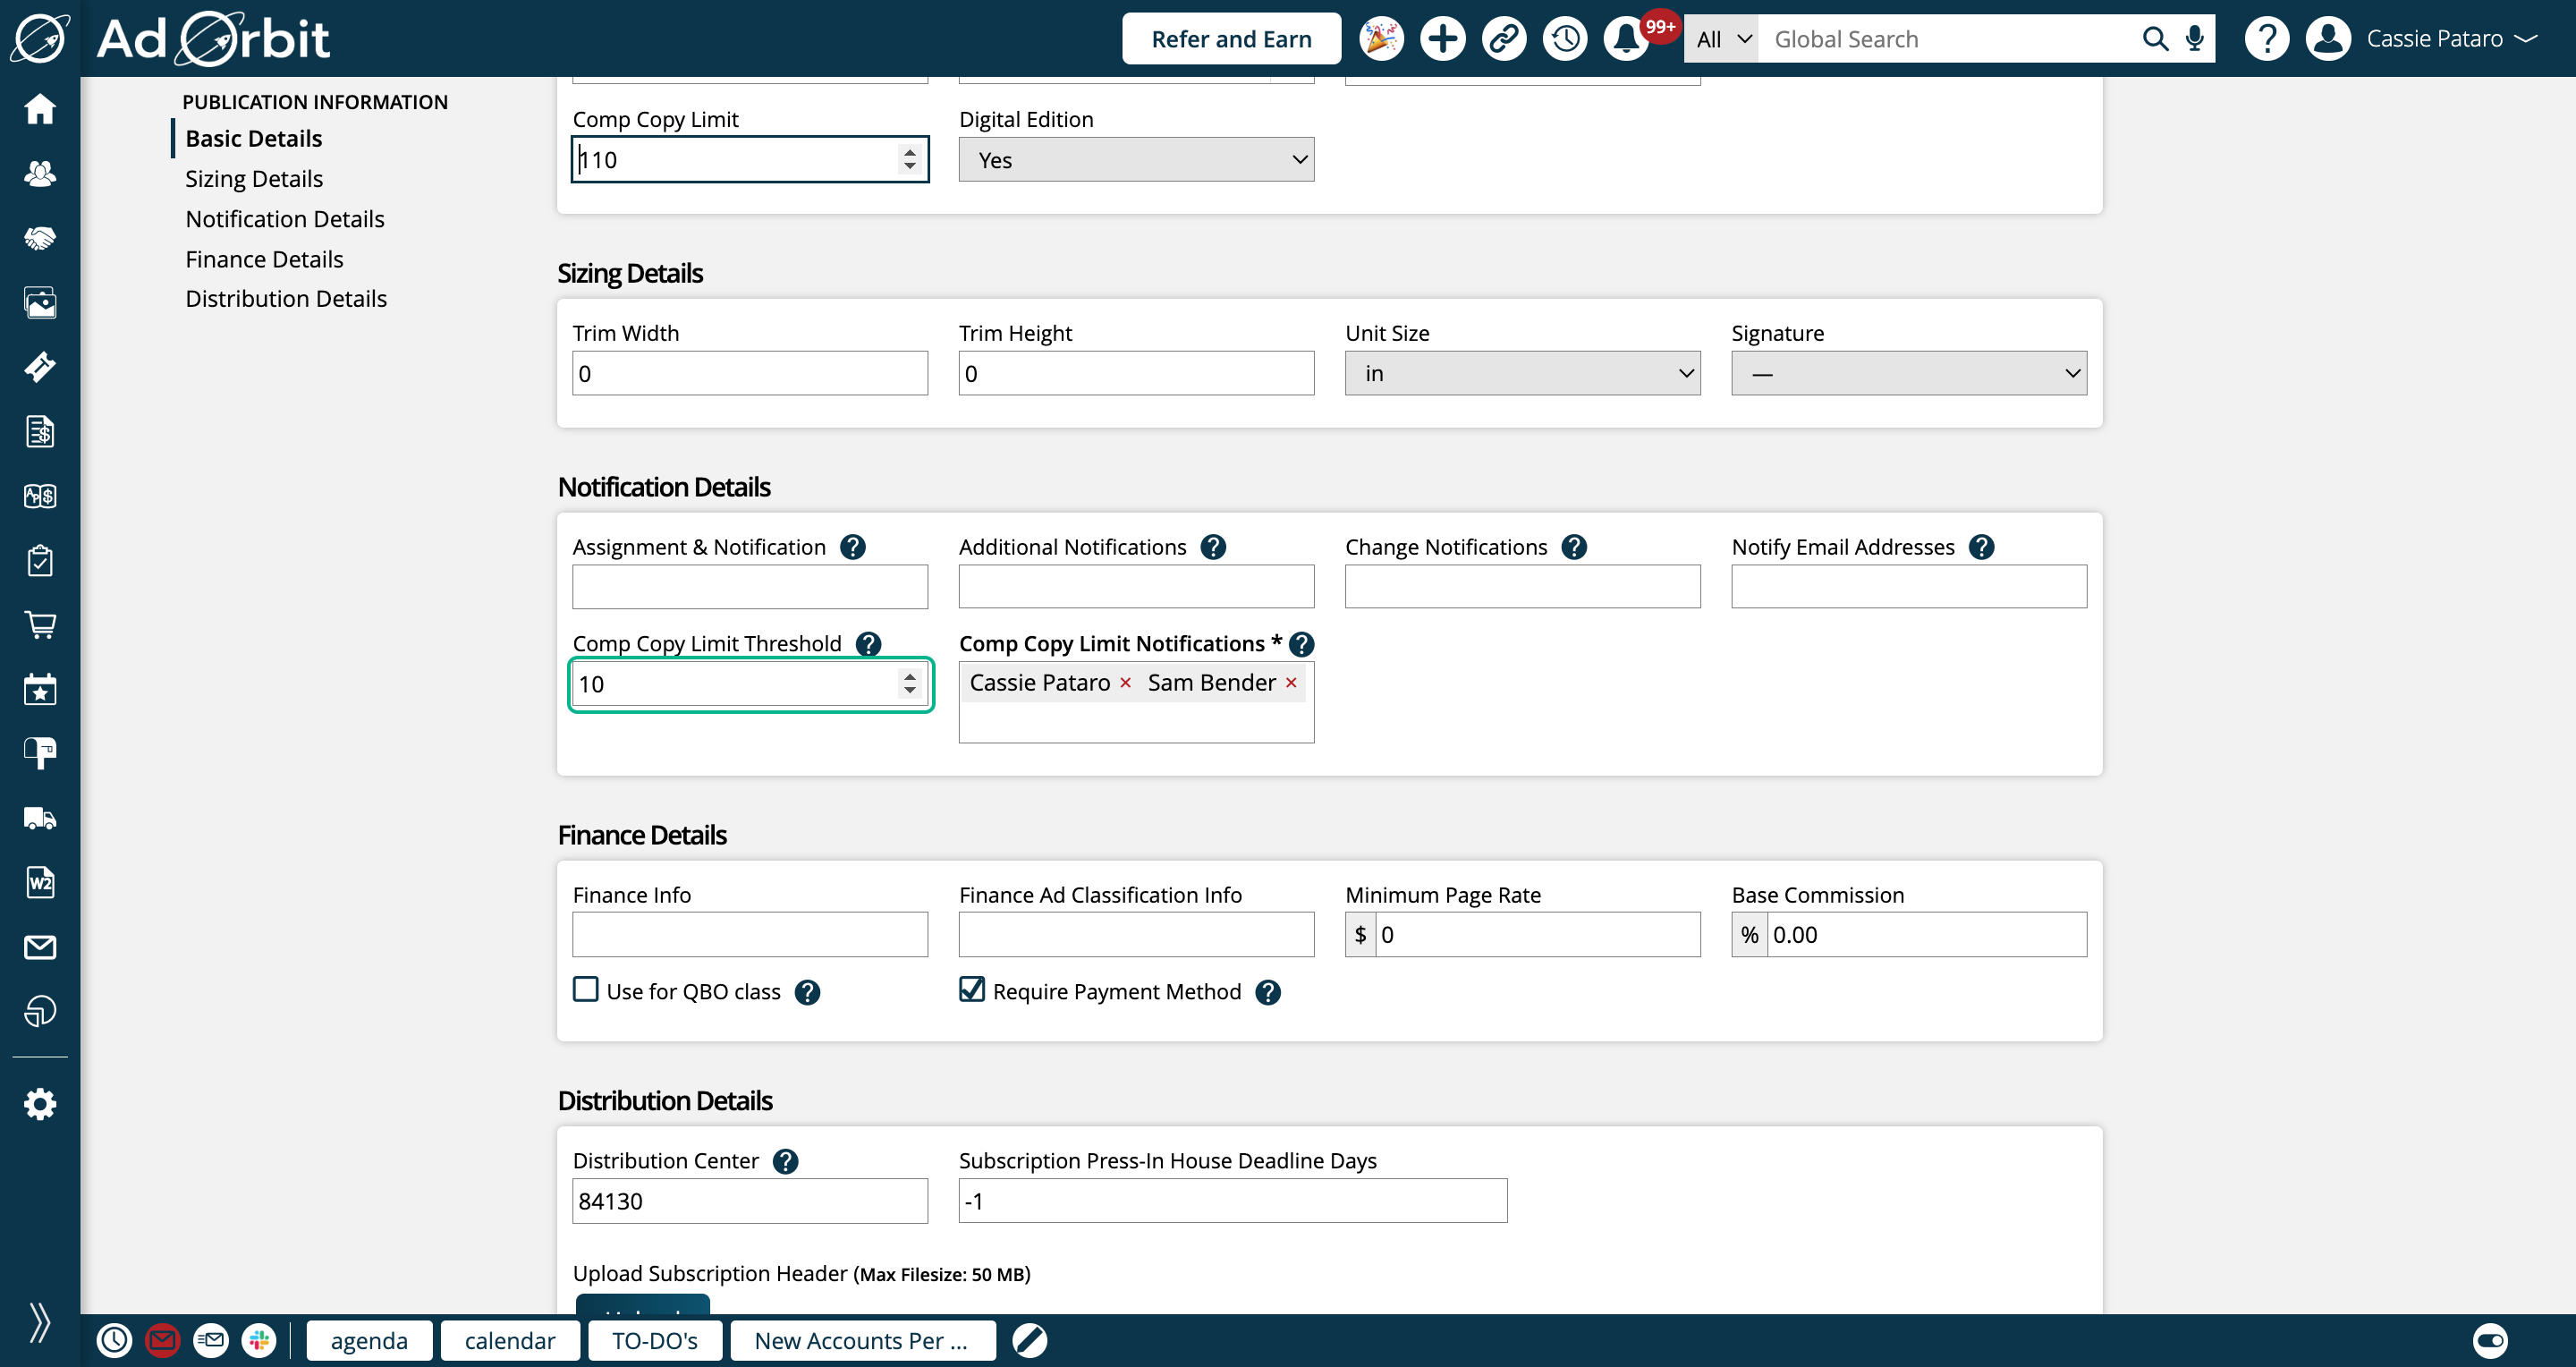Screen dimensions: 2576x1367
Task: Open the shopping cart sidebar icon
Action: pos(40,625)
